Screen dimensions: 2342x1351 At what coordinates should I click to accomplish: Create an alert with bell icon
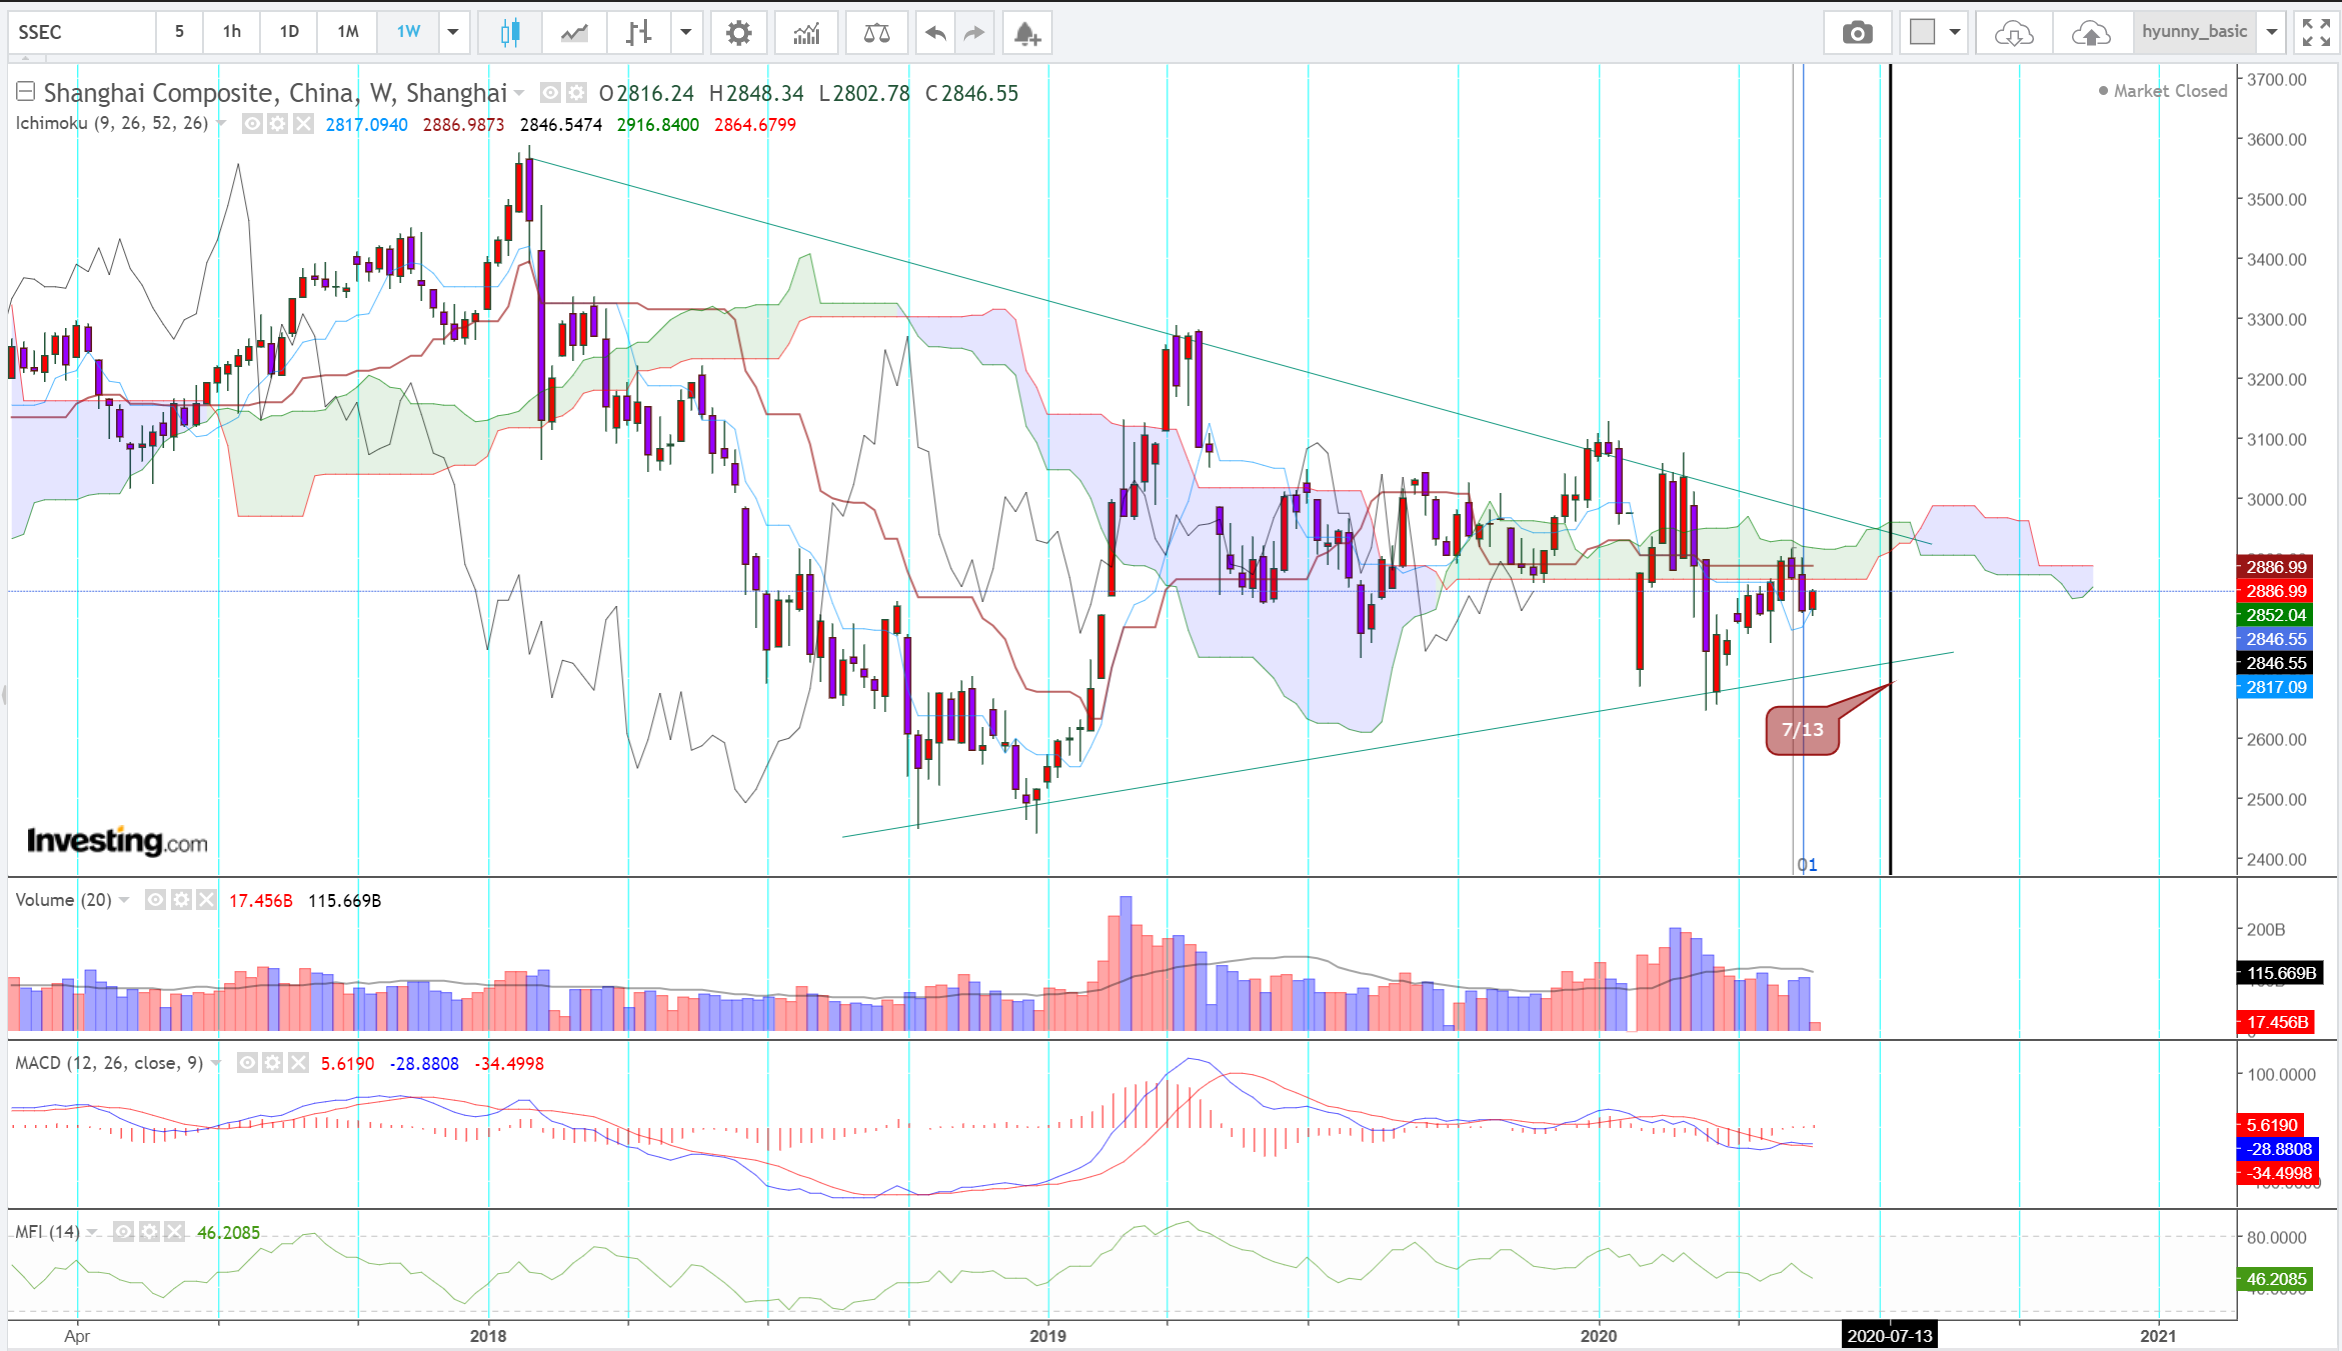[x=1027, y=33]
